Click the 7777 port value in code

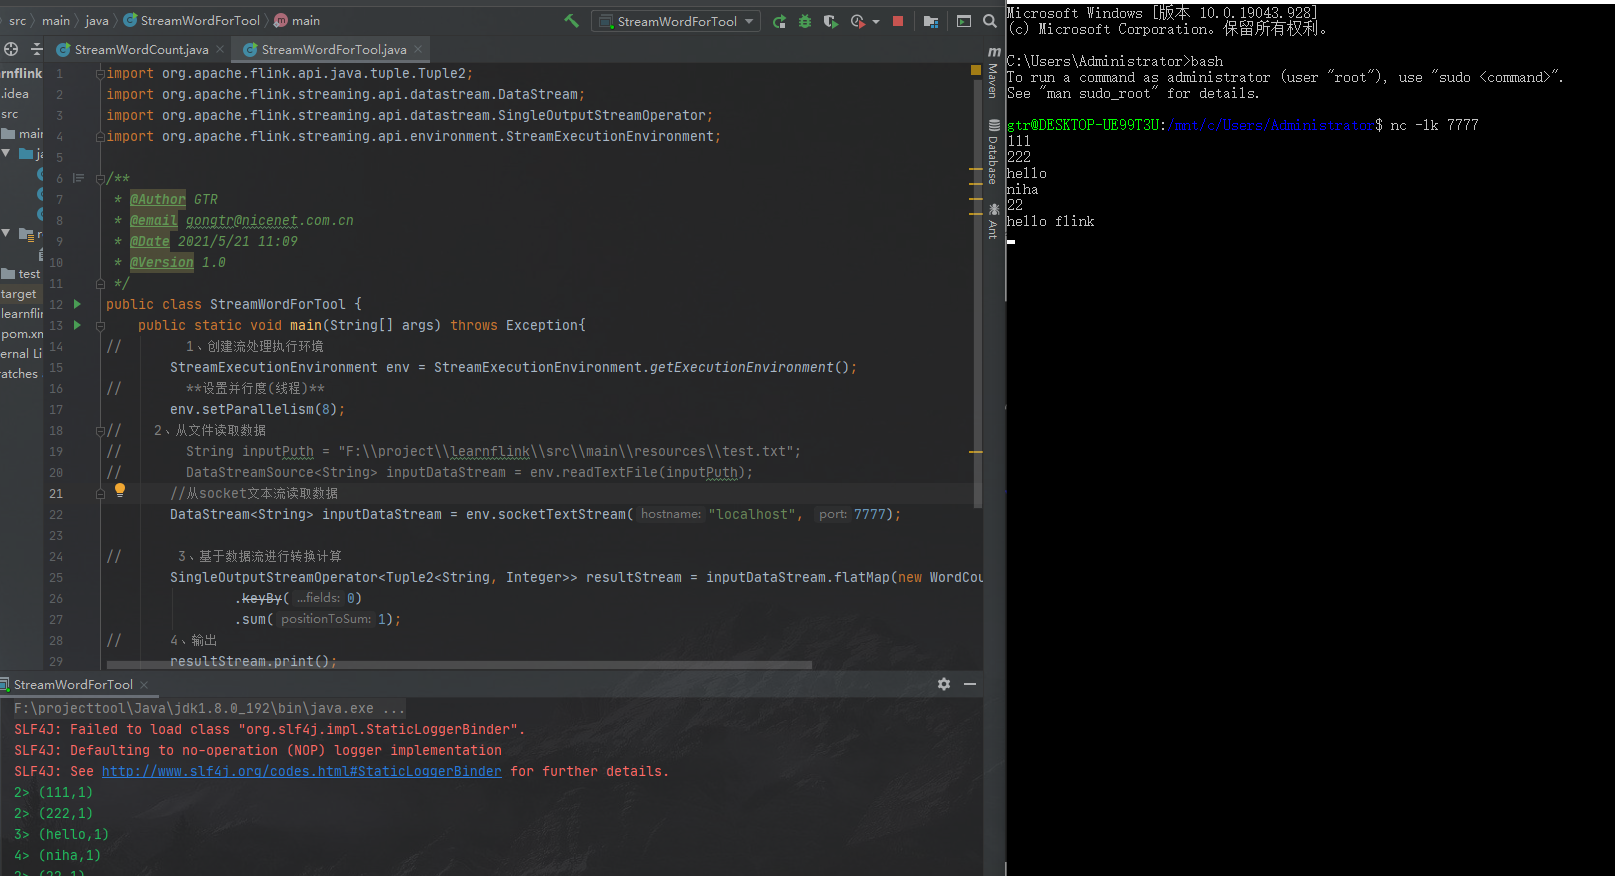pyautogui.click(x=870, y=514)
